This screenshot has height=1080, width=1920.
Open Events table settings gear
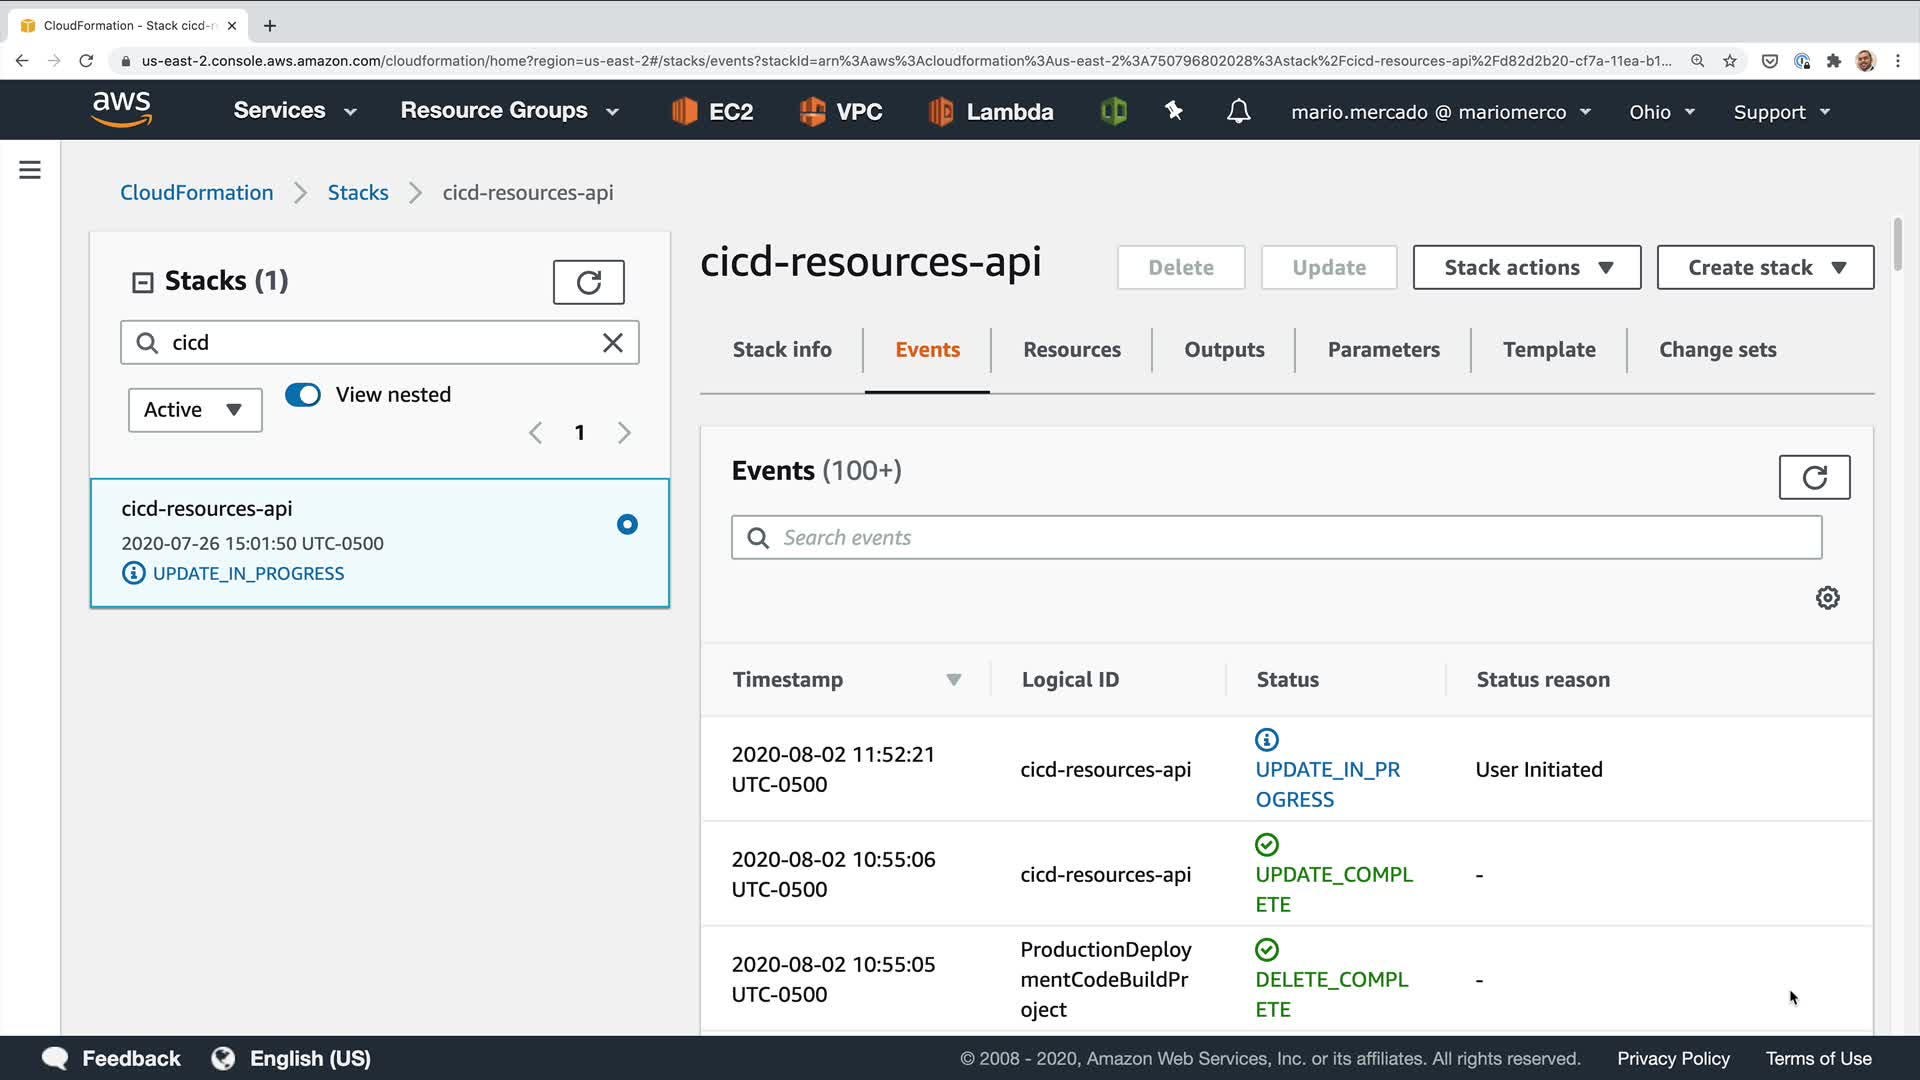[1827, 598]
